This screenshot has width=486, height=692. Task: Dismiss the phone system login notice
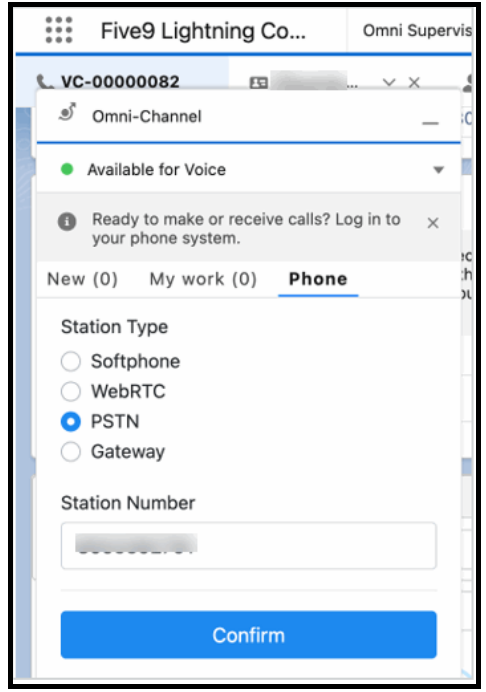tap(433, 223)
